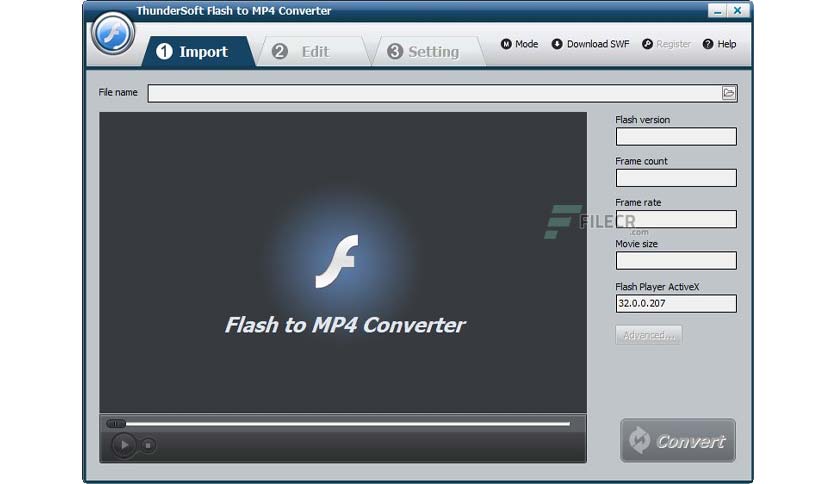Open the Help menu
The height and width of the screenshot is (484, 836).
[719, 44]
